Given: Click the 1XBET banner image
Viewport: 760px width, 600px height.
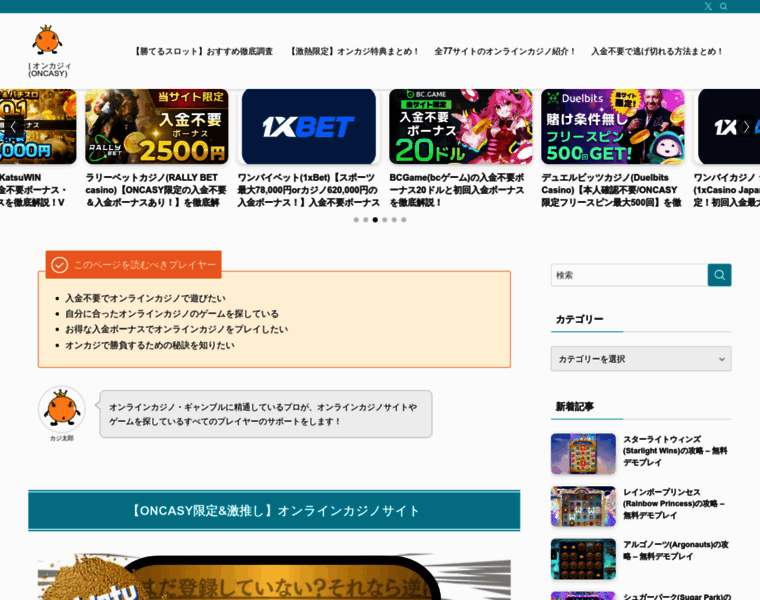Looking at the screenshot, I should (309, 126).
